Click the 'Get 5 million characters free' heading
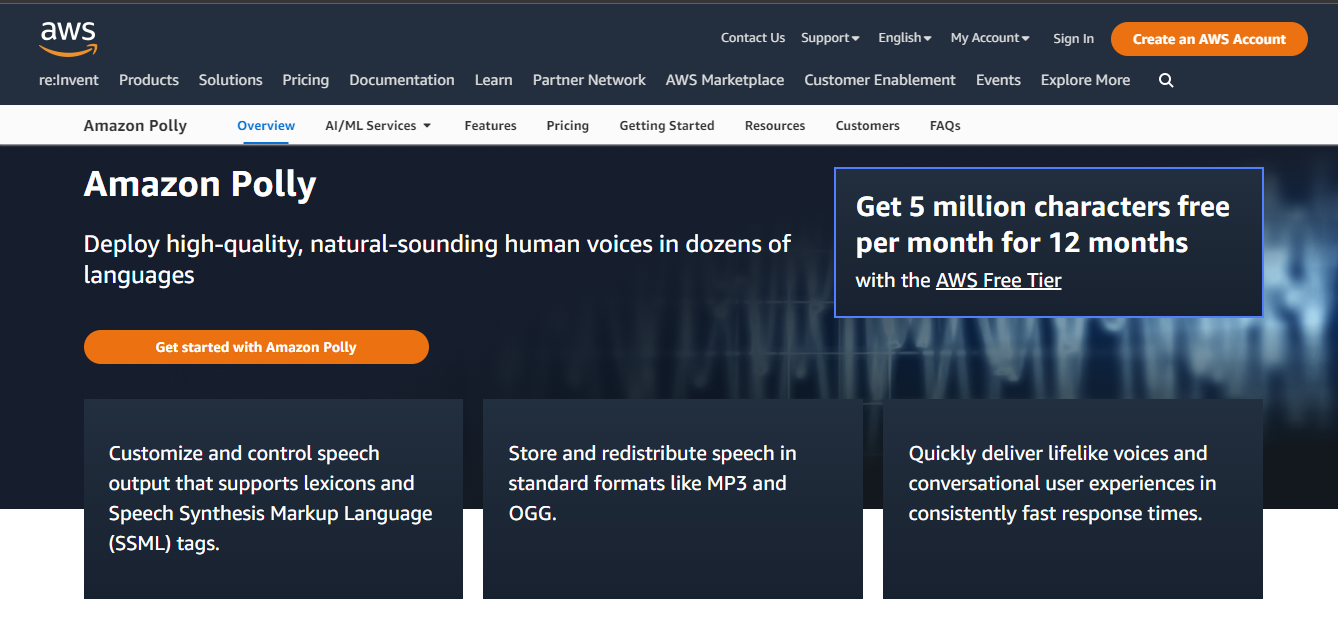 (1043, 224)
